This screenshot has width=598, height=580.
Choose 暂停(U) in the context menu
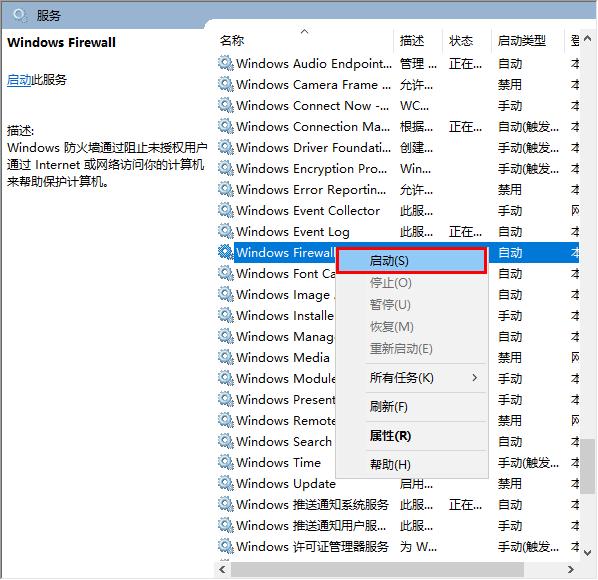[412, 305]
